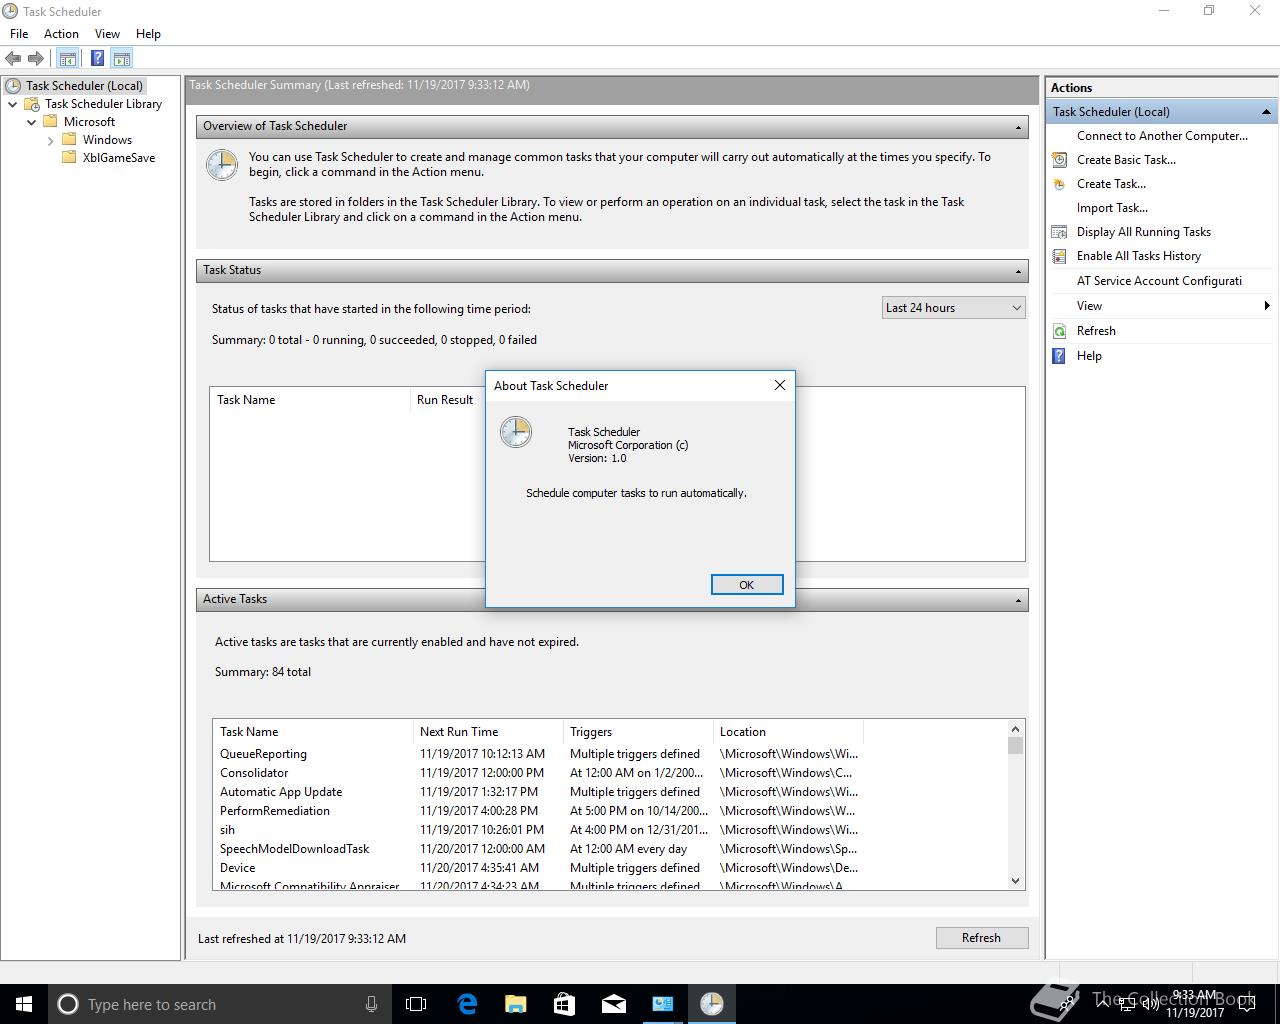The image size is (1280, 1024).
Task: Click OK in About Task Scheduler dialog
Action: 746,585
